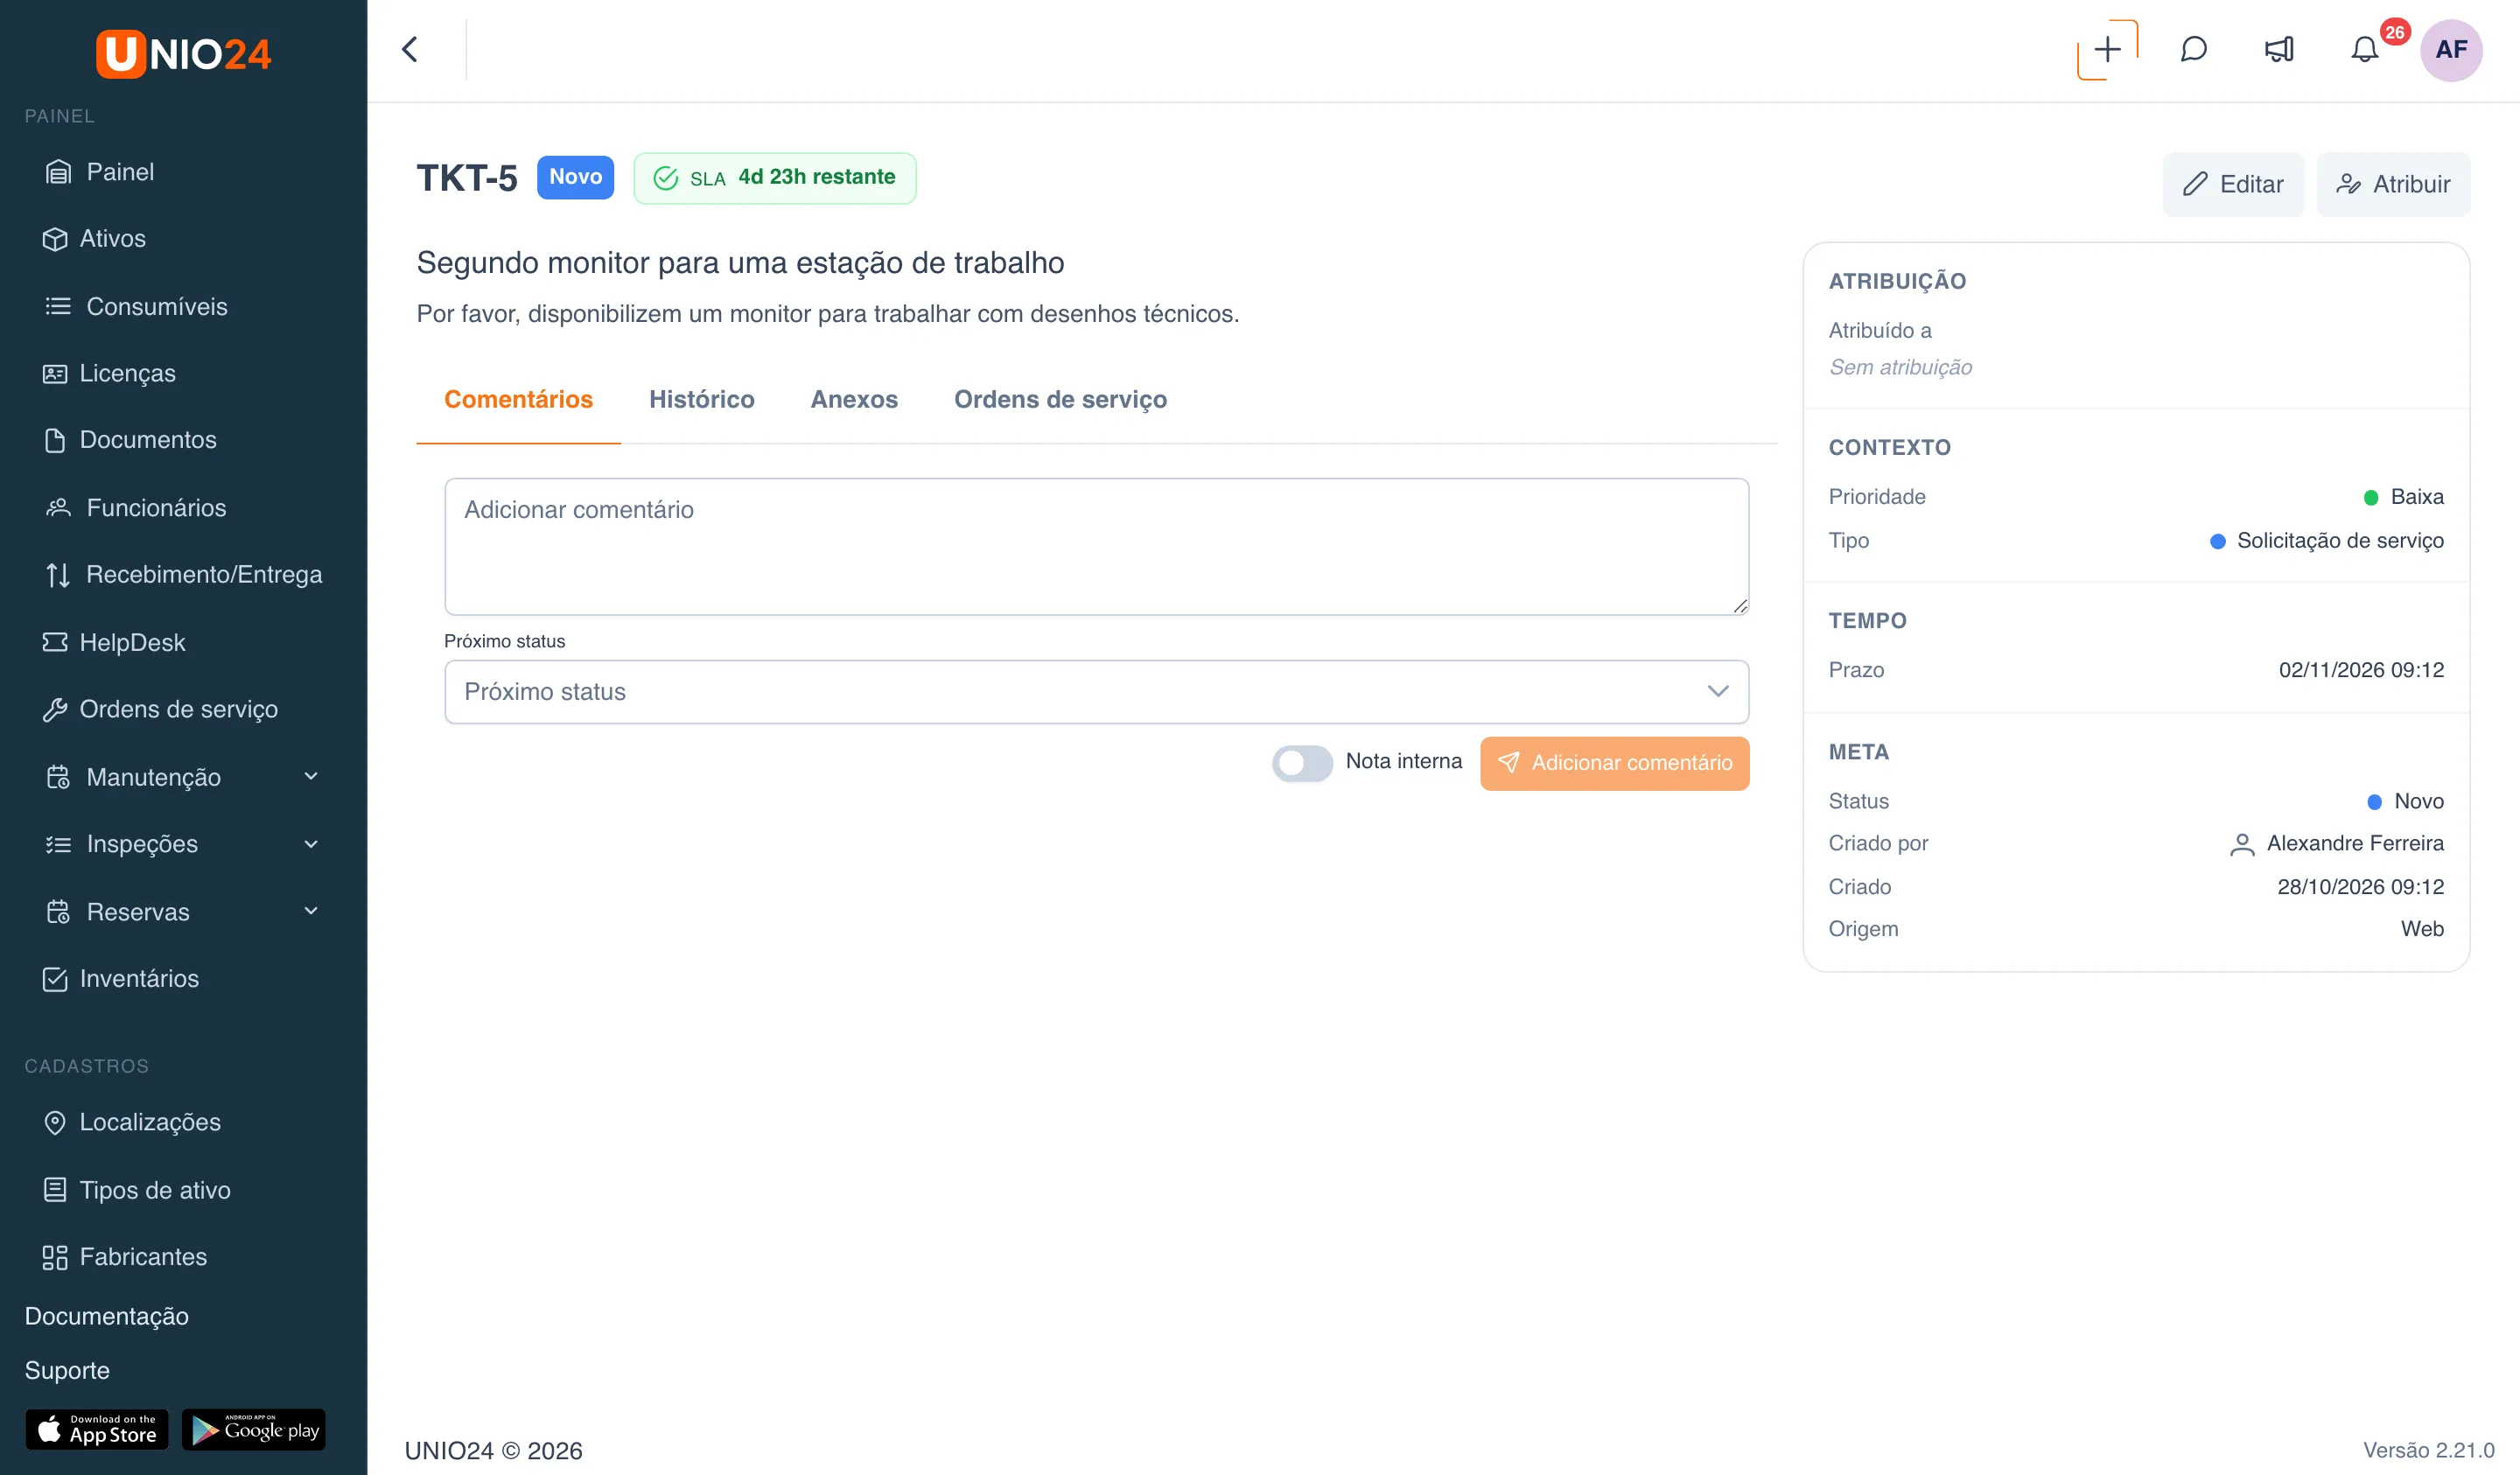Viewport: 2520px width, 1475px height.
Task: Expand the Inspeções submenu chevron
Action: tap(311, 844)
